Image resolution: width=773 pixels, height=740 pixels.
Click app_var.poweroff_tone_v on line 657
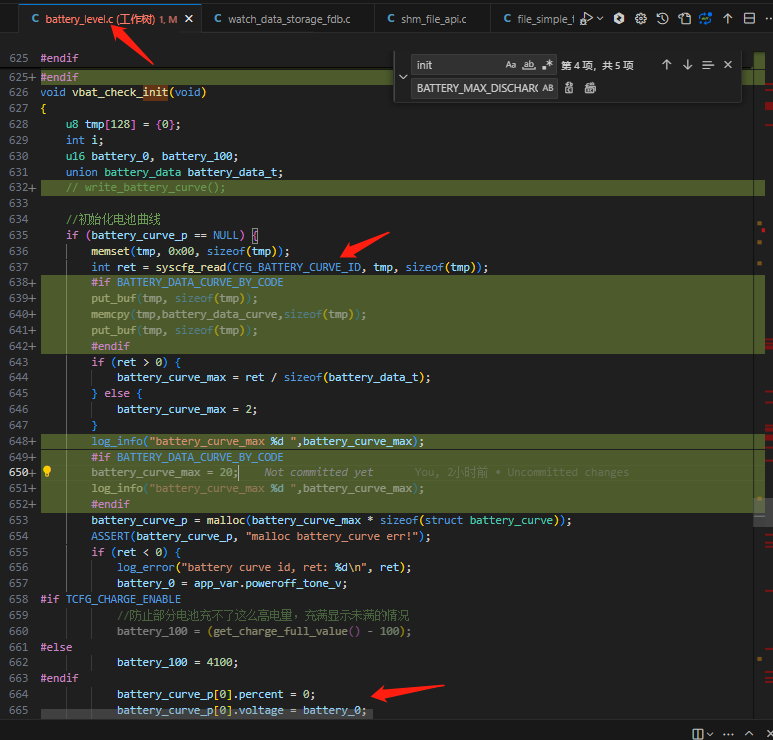[x=267, y=584]
